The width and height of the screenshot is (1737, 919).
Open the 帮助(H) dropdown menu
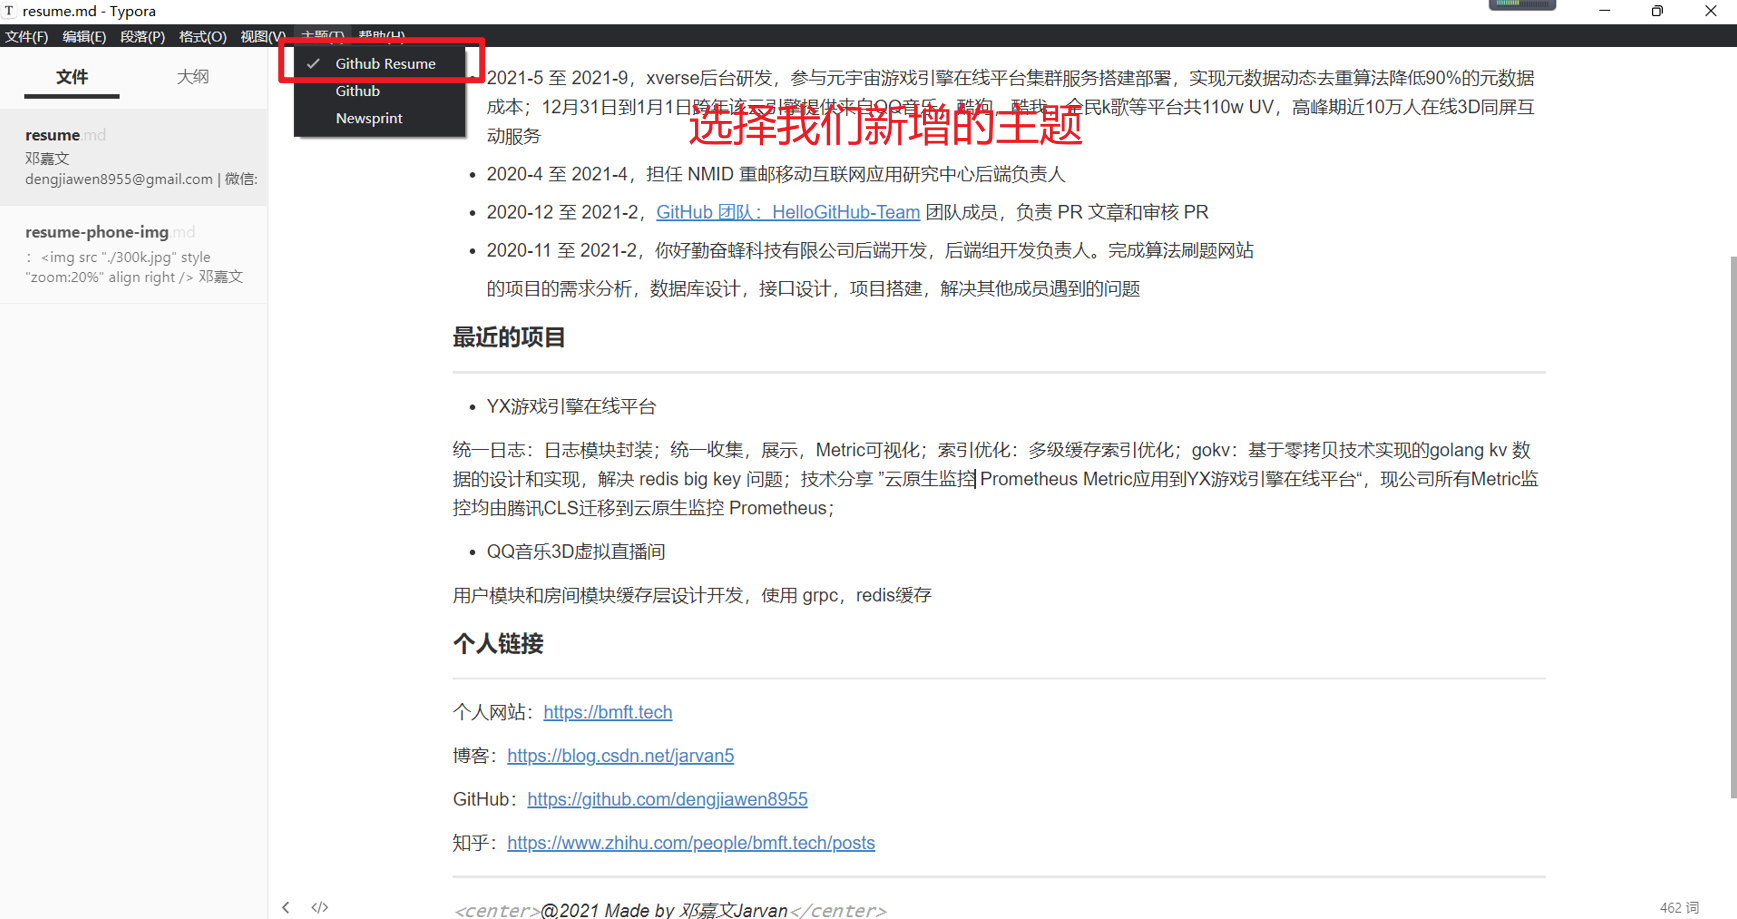[381, 36]
